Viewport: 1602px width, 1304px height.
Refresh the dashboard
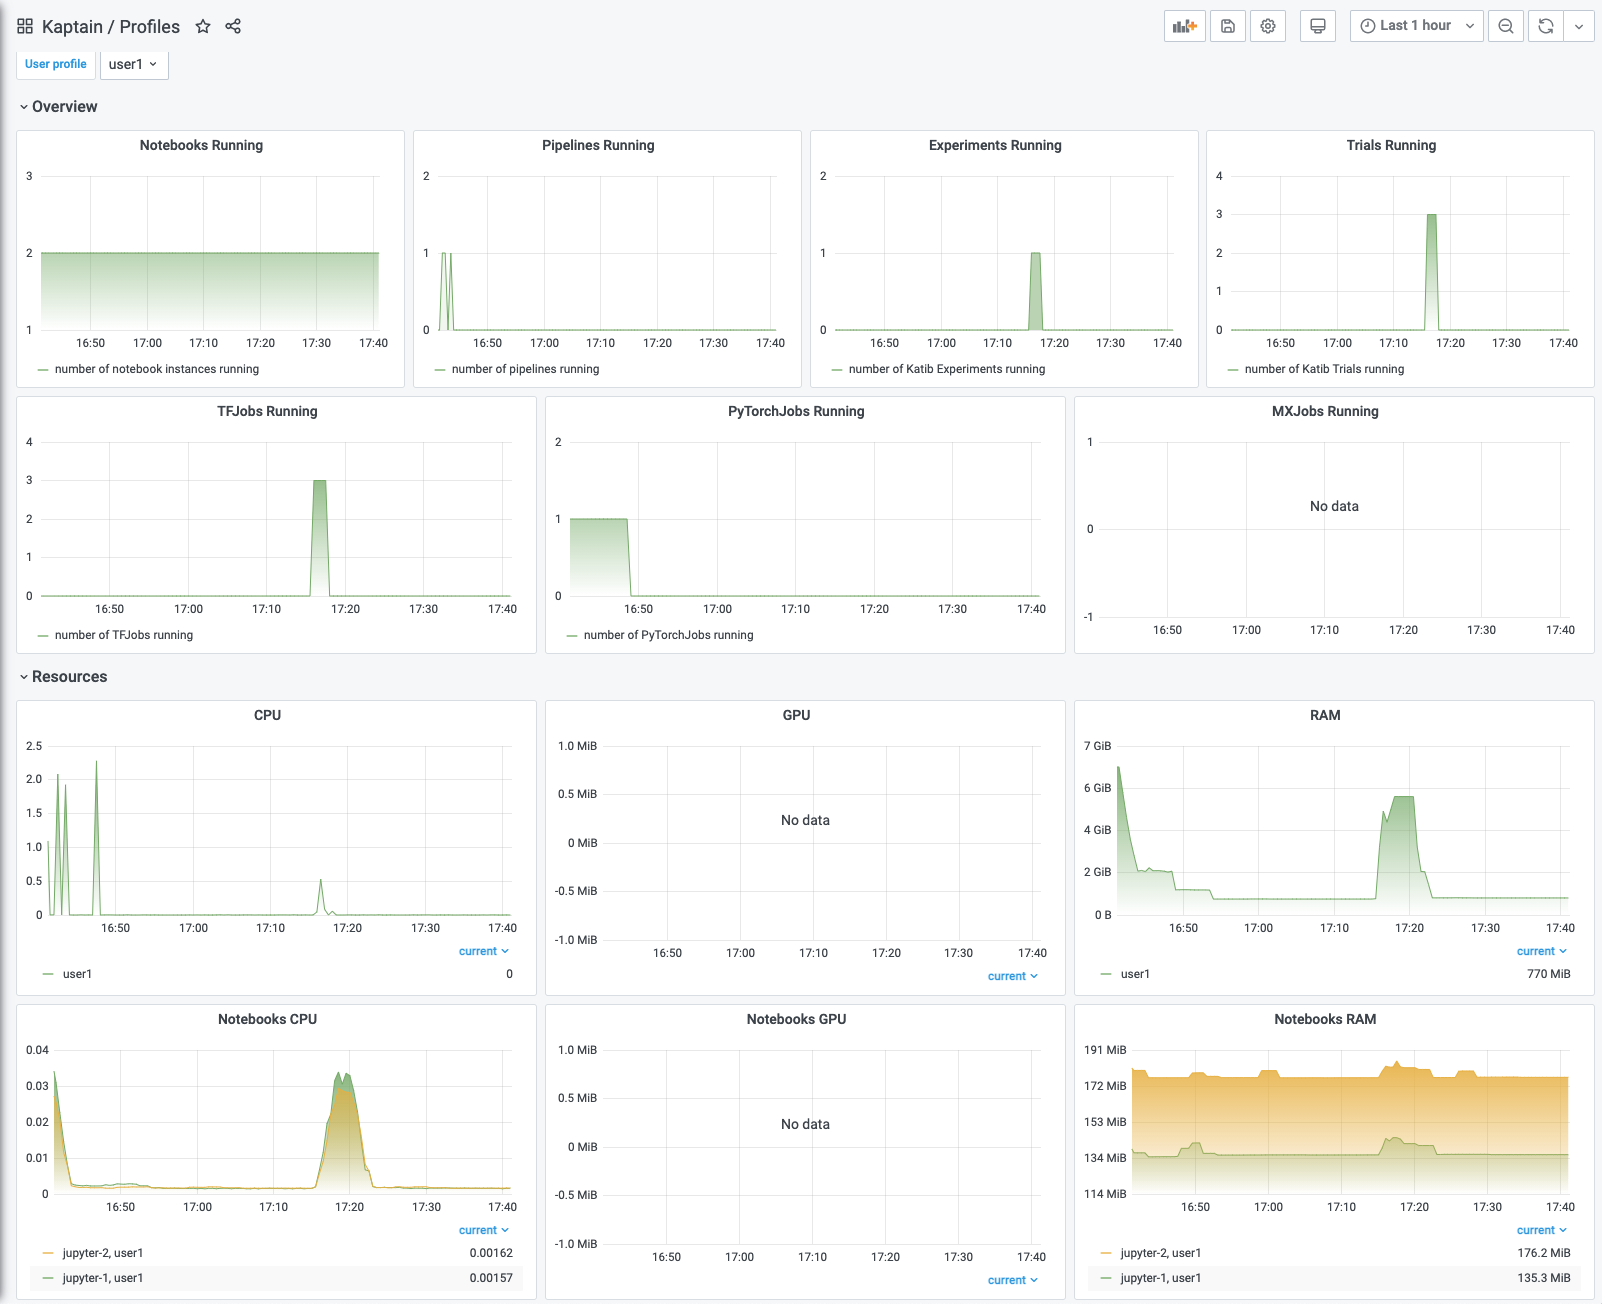click(x=1546, y=26)
